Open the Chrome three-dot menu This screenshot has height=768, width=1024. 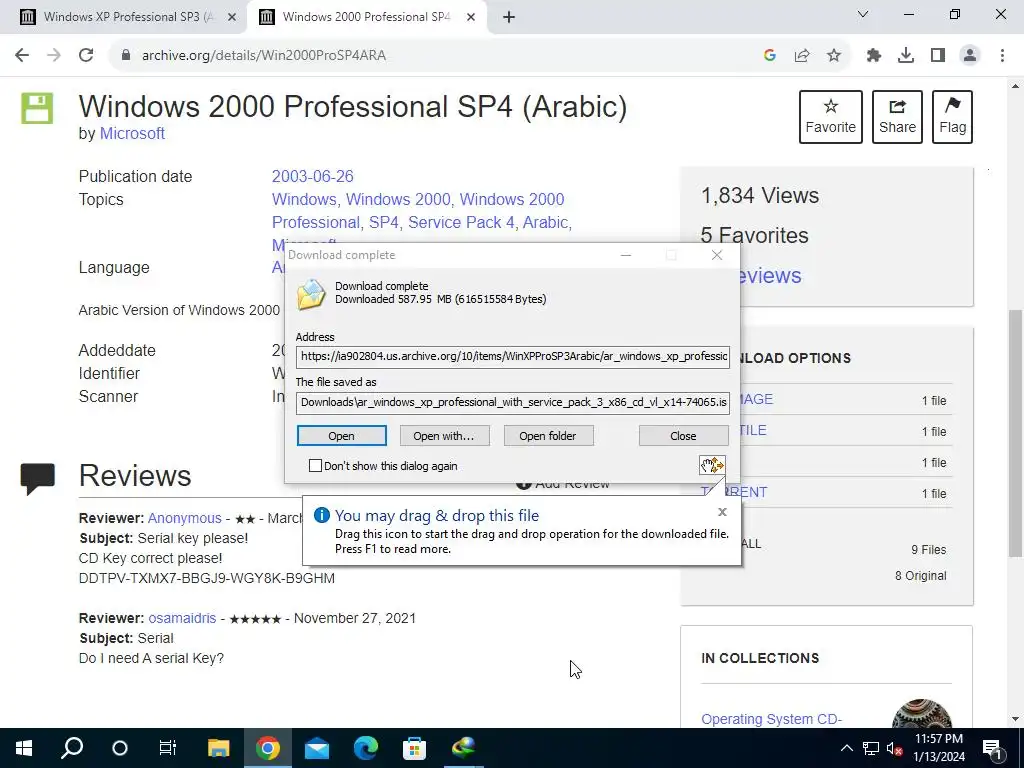pyautogui.click(x=1002, y=56)
